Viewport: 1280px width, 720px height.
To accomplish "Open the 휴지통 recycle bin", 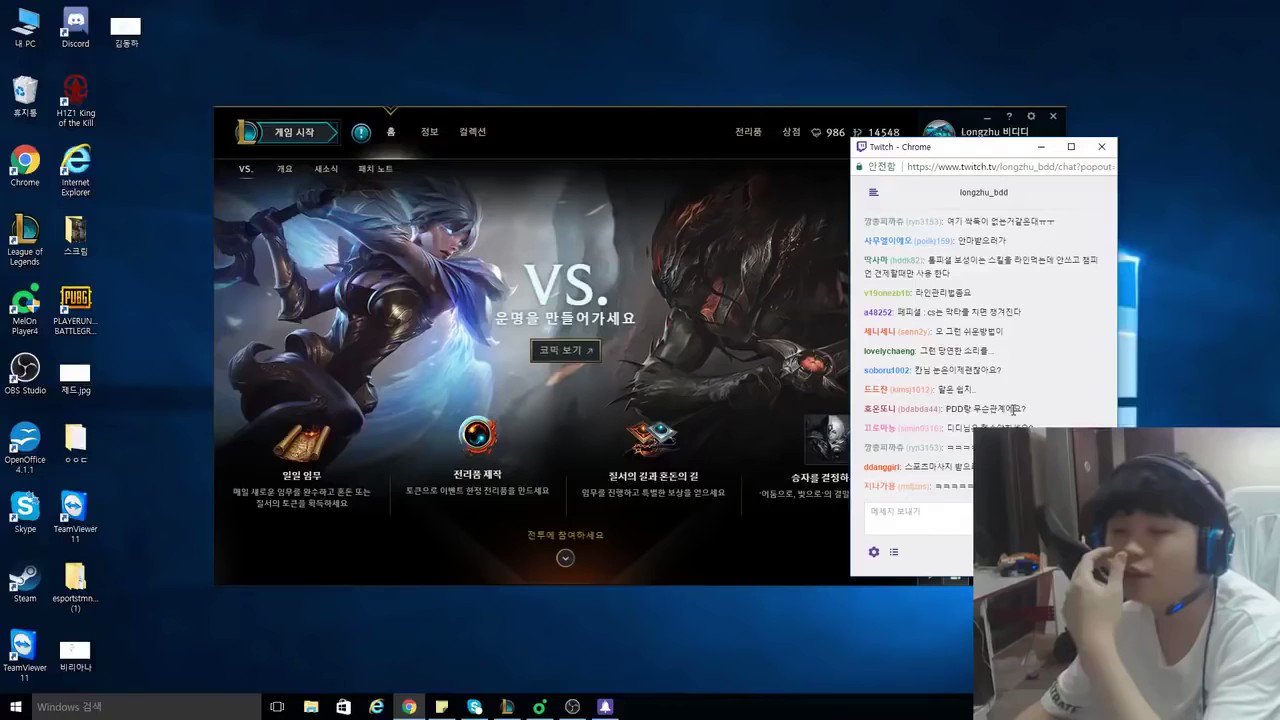I will pos(25,97).
